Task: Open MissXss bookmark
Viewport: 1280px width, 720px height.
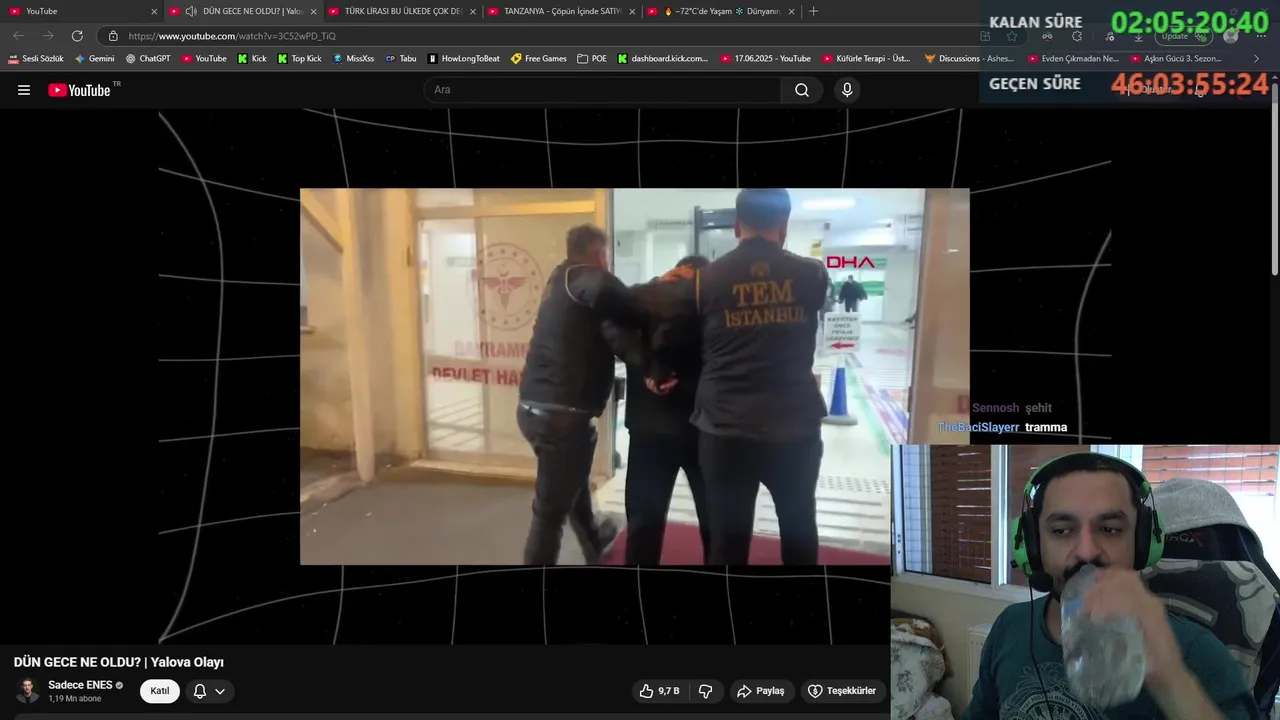Action: pos(353,59)
